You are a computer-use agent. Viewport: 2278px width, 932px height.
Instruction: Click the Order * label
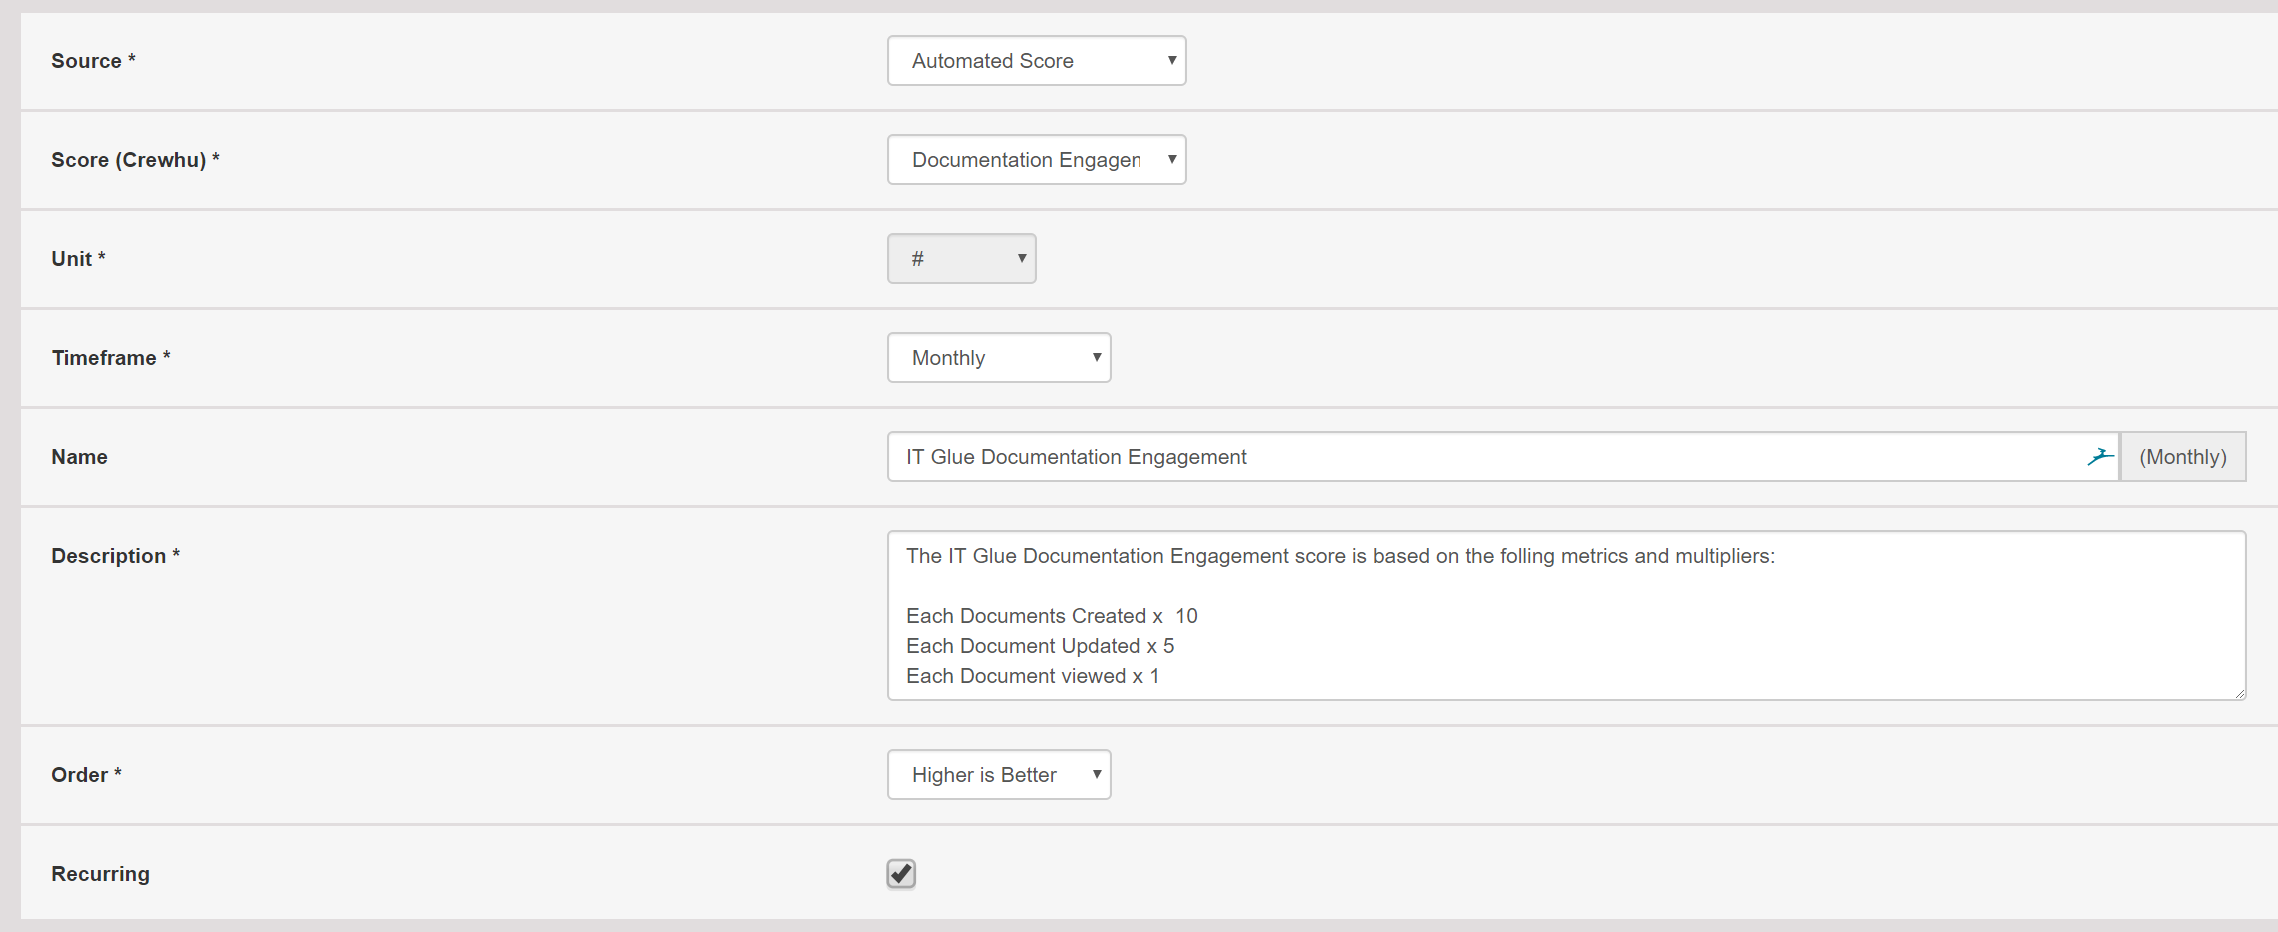coord(86,775)
